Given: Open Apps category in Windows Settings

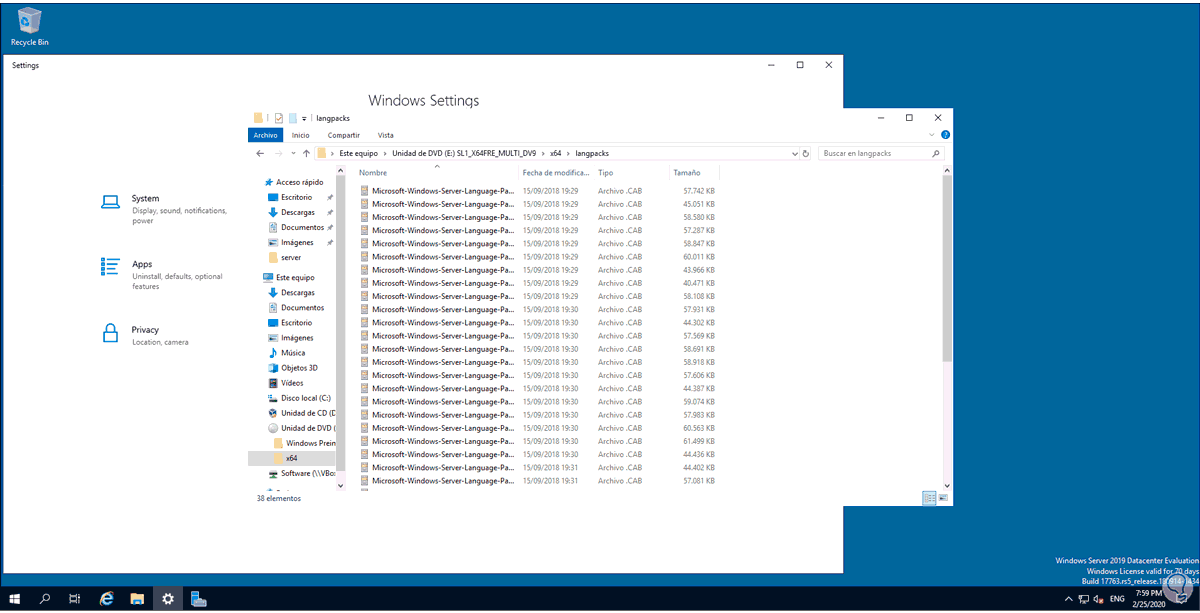Looking at the screenshot, I should click(166, 274).
